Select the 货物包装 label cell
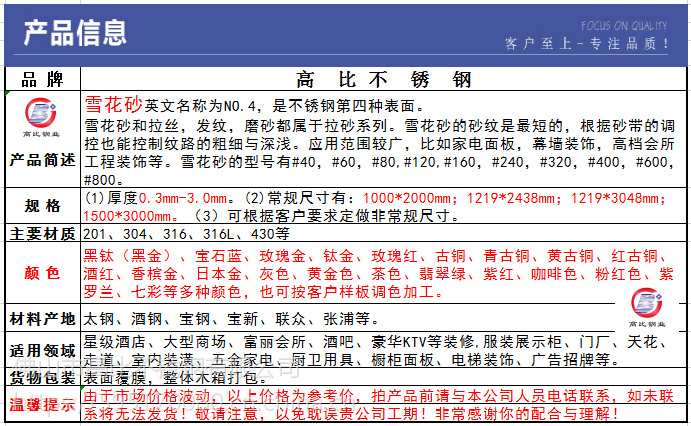The width and height of the screenshot is (691, 426). (x=43, y=378)
